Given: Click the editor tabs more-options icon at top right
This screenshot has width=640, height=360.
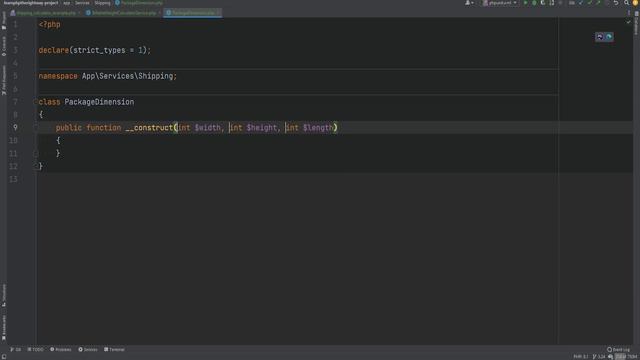Looking at the screenshot, I should [x=629, y=13].
